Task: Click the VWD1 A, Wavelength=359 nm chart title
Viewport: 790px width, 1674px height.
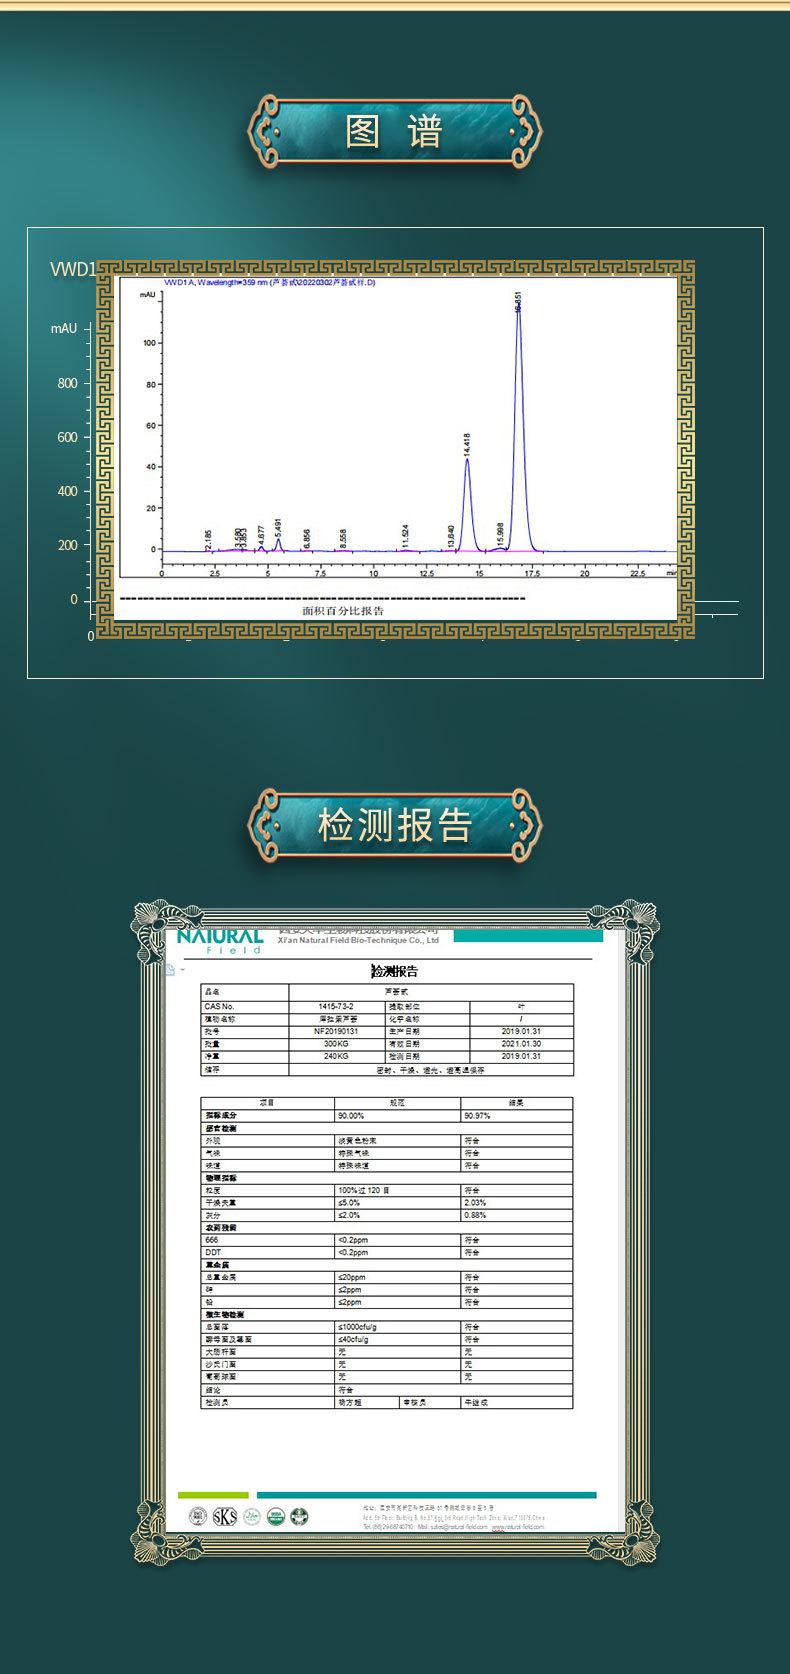Action: 269,283
